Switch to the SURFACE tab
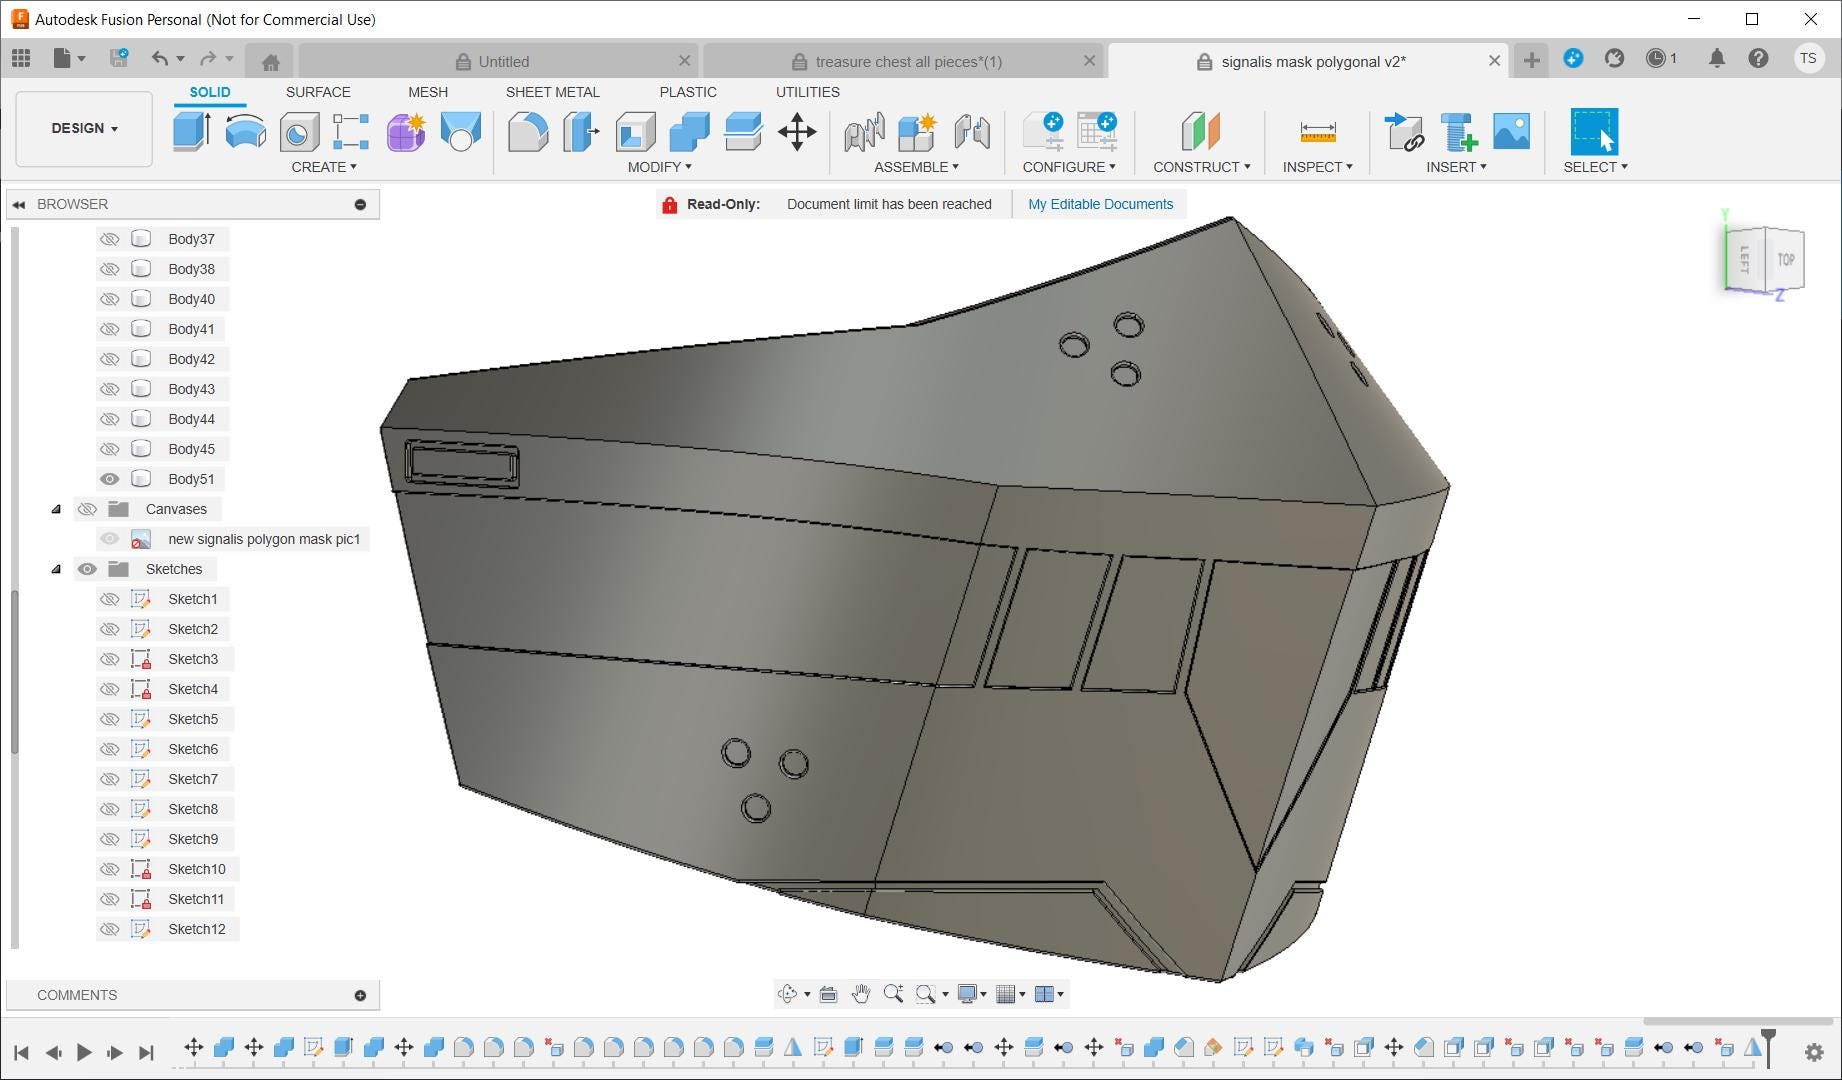 pyautogui.click(x=318, y=92)
